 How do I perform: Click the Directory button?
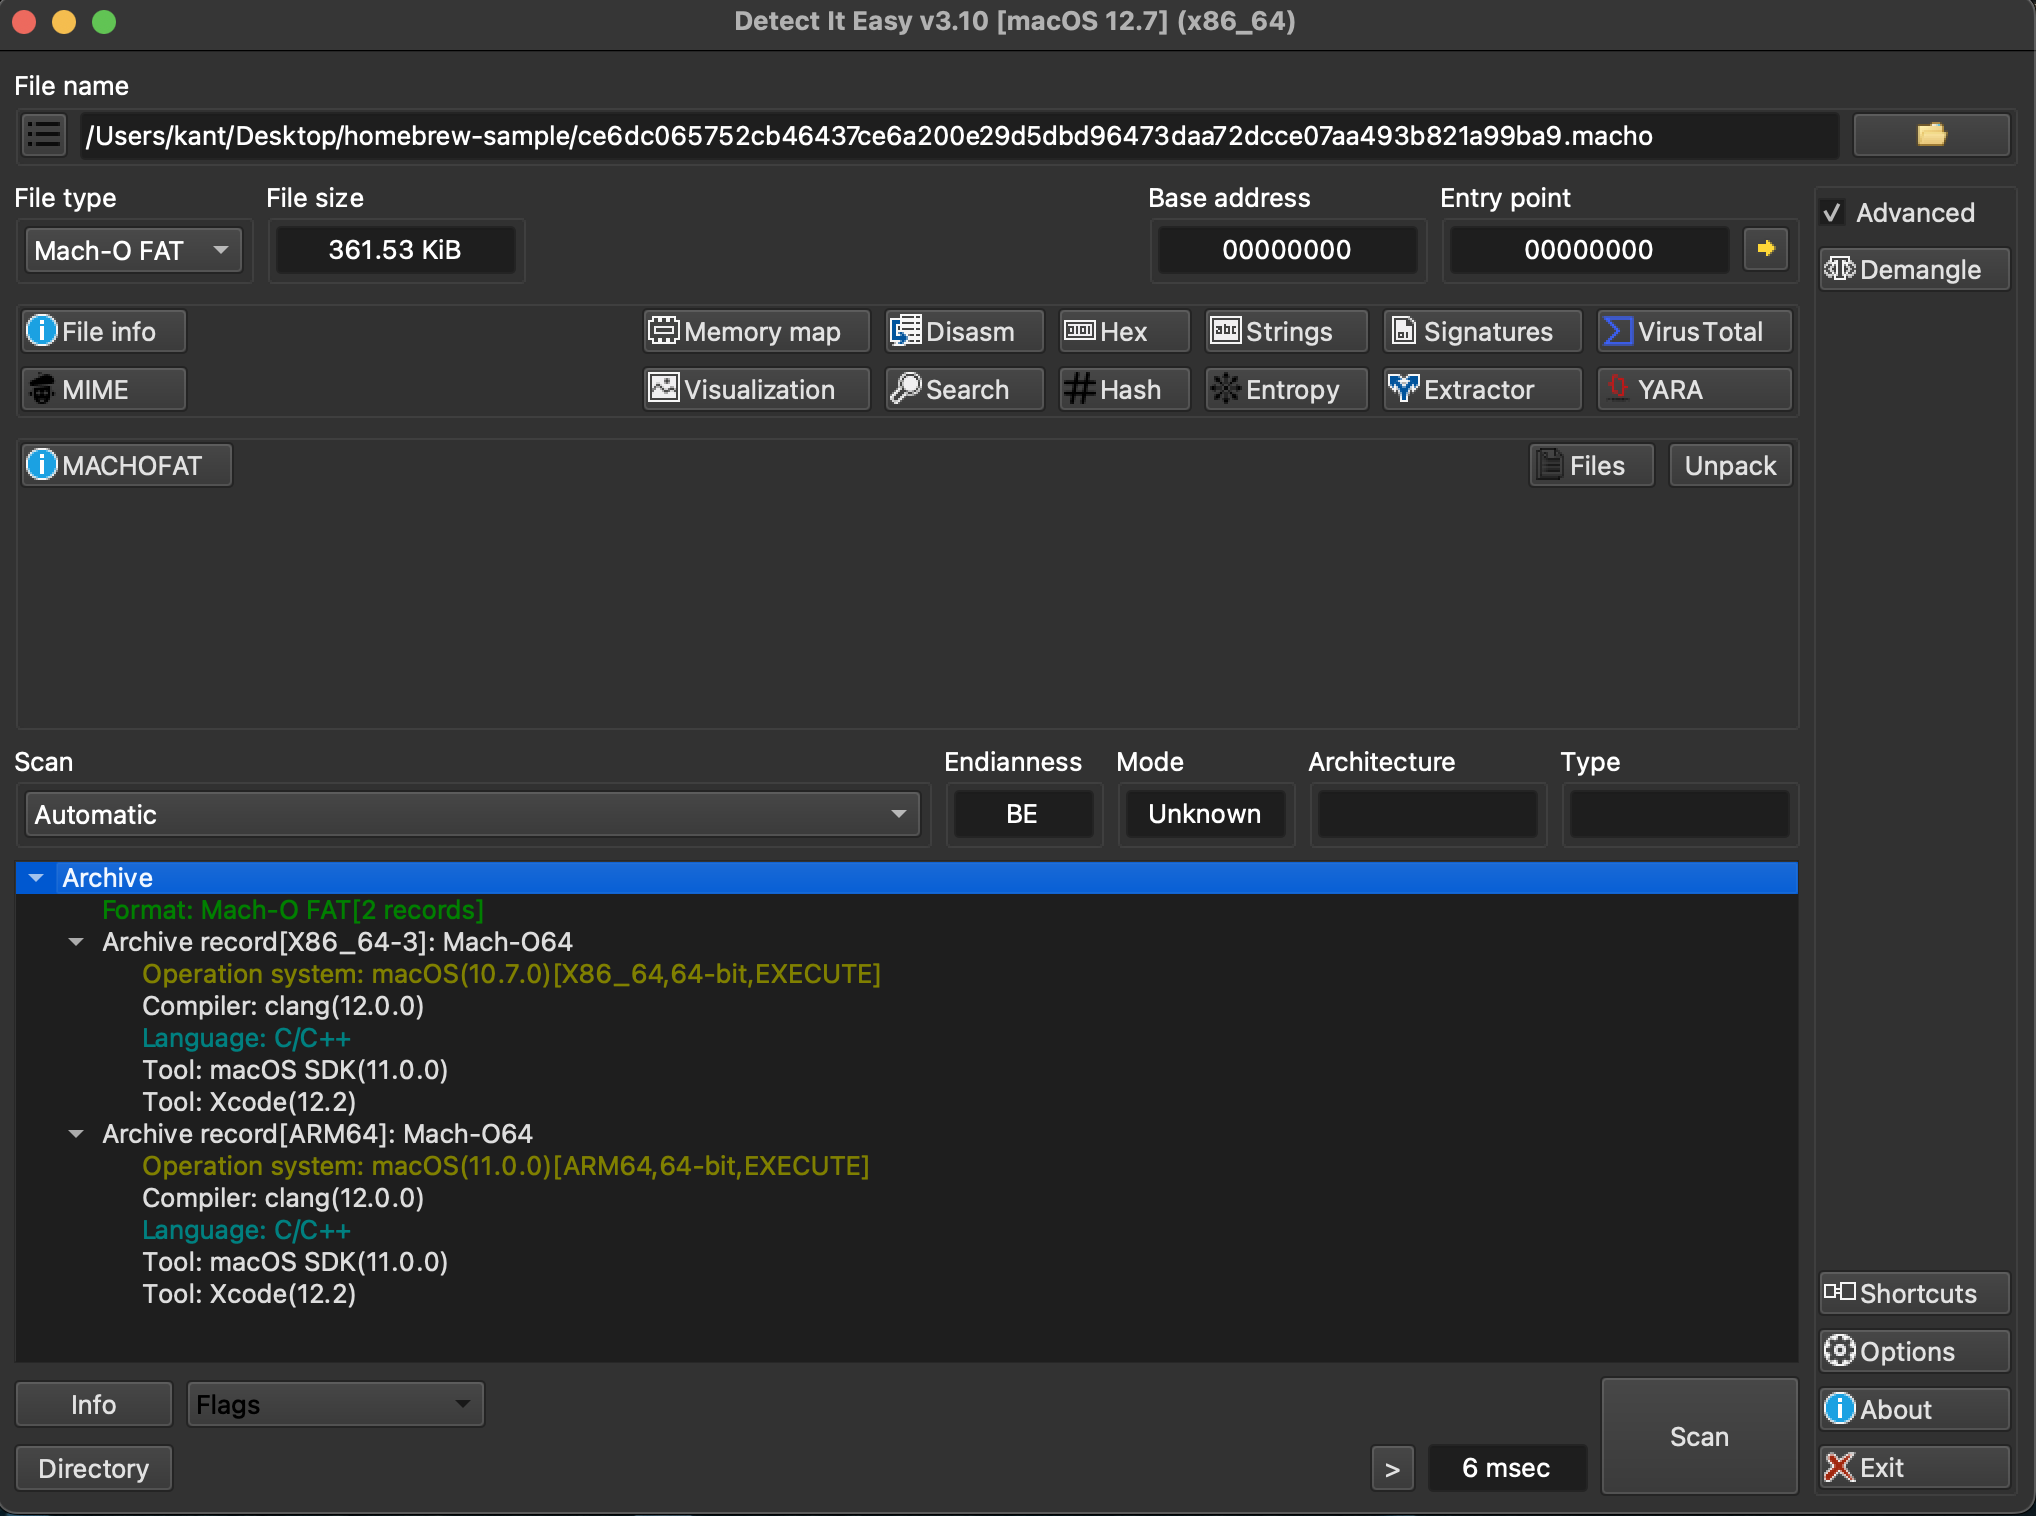[x=94, y=1468]
